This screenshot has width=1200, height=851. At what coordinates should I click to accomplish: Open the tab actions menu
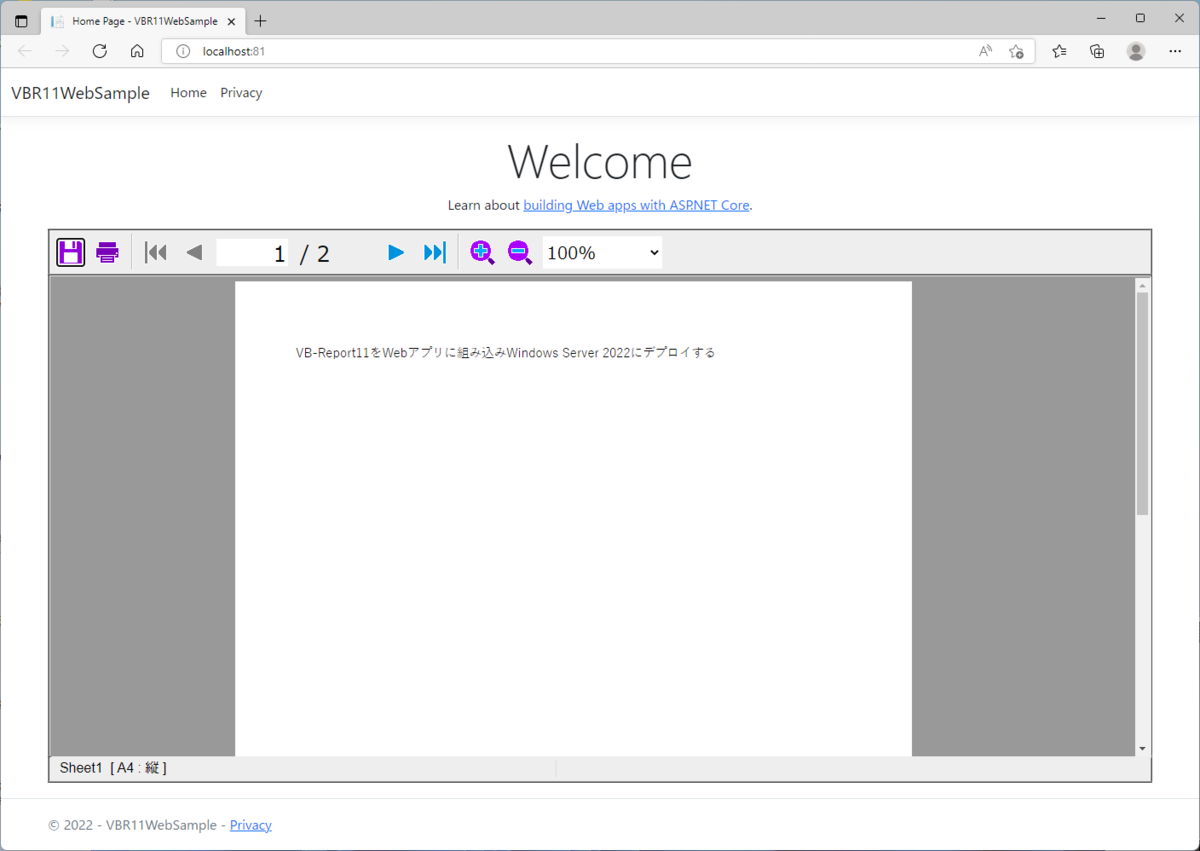20,20
